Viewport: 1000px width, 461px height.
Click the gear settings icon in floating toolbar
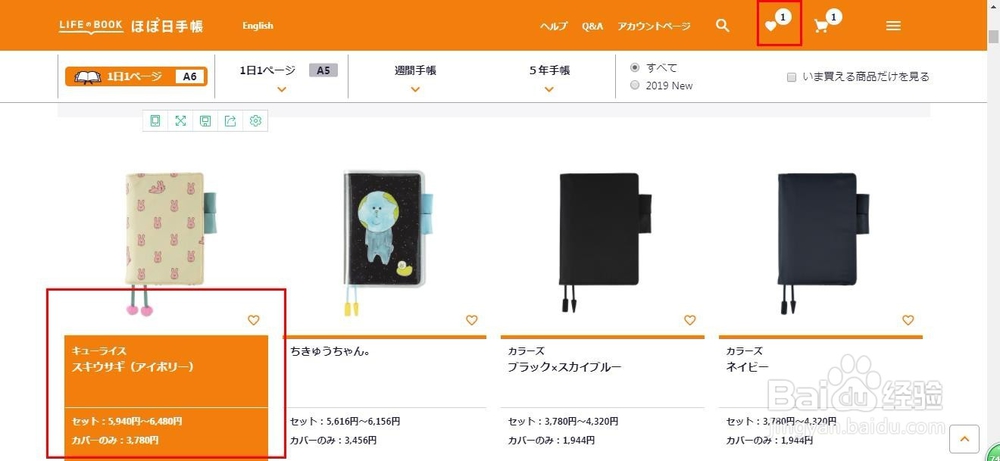(256, 121)
